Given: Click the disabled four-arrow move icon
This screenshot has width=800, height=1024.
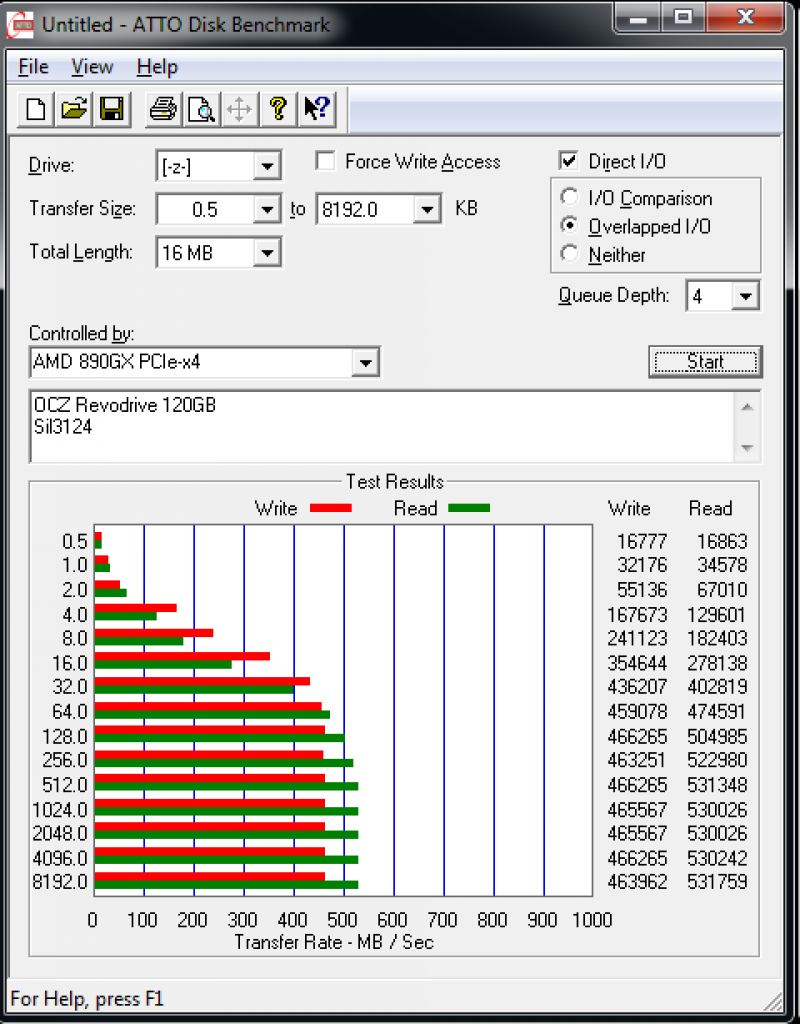Looking at the screenshot, I should [239, 109].
